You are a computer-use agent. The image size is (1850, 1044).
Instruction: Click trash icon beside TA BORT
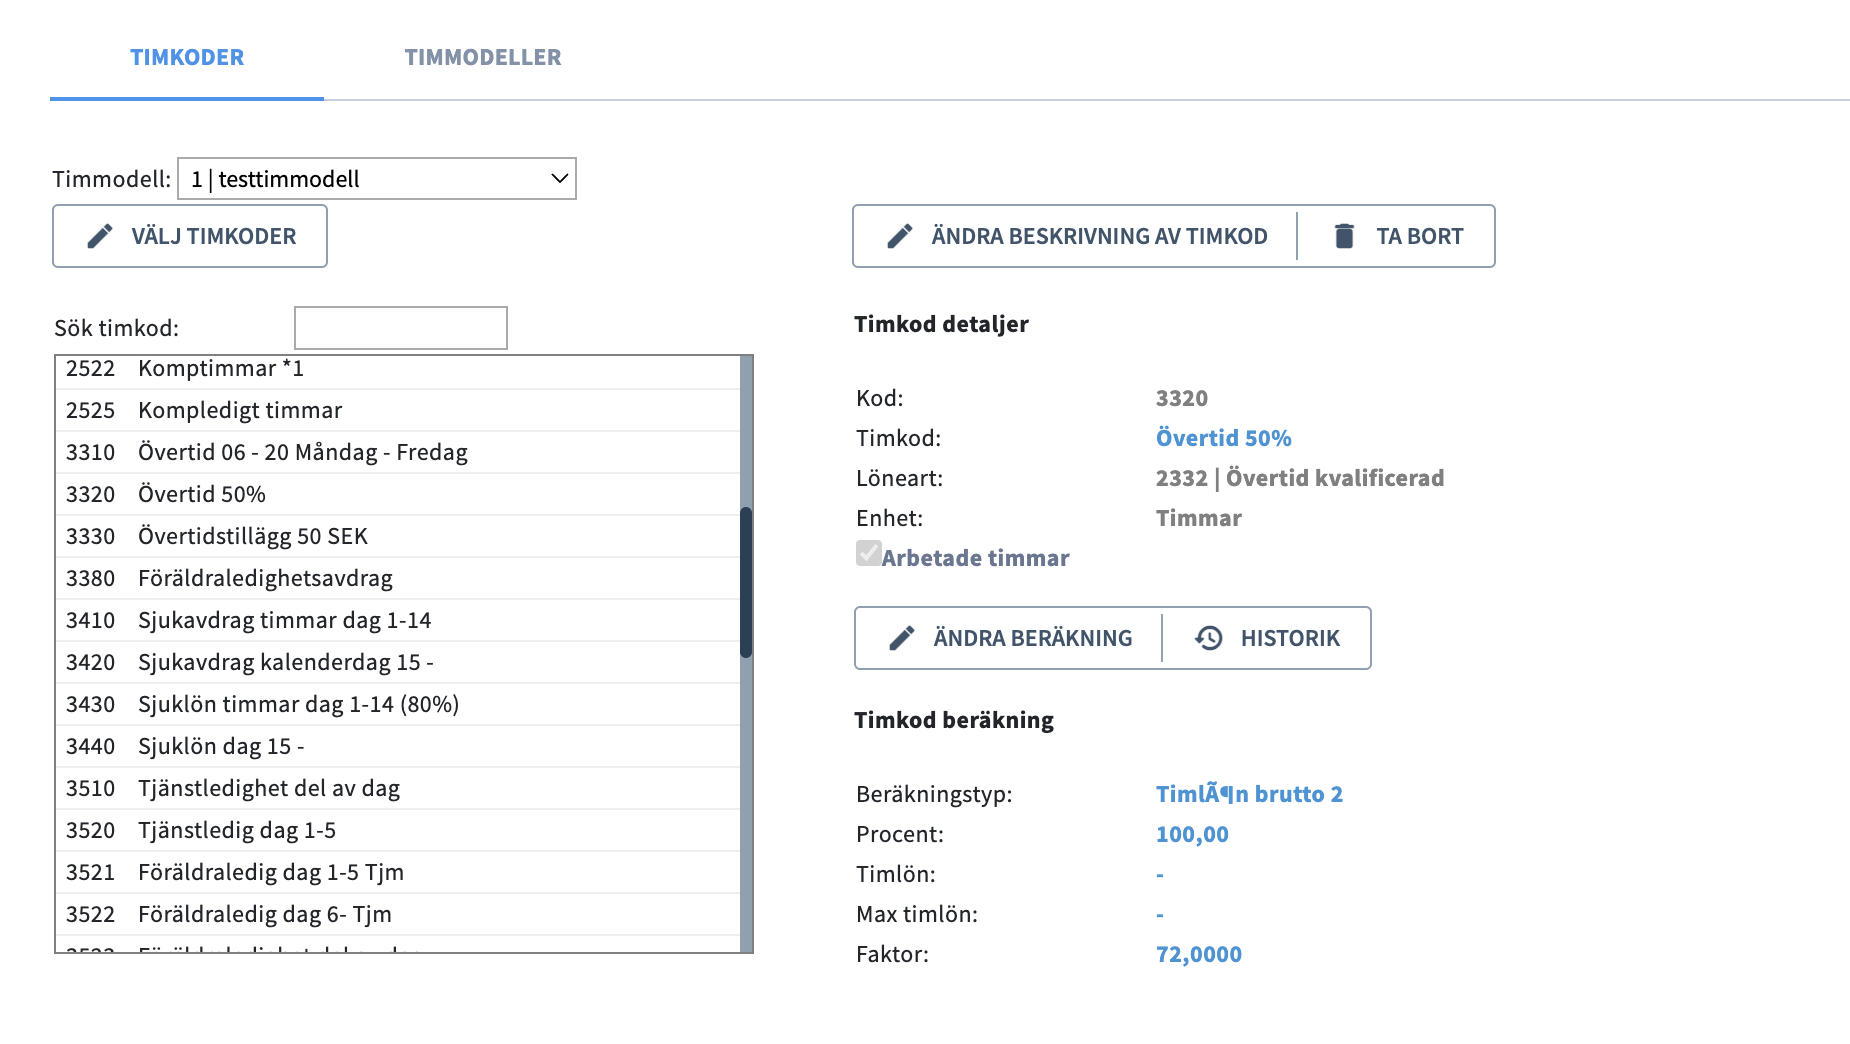click(x=1344, y=236)
